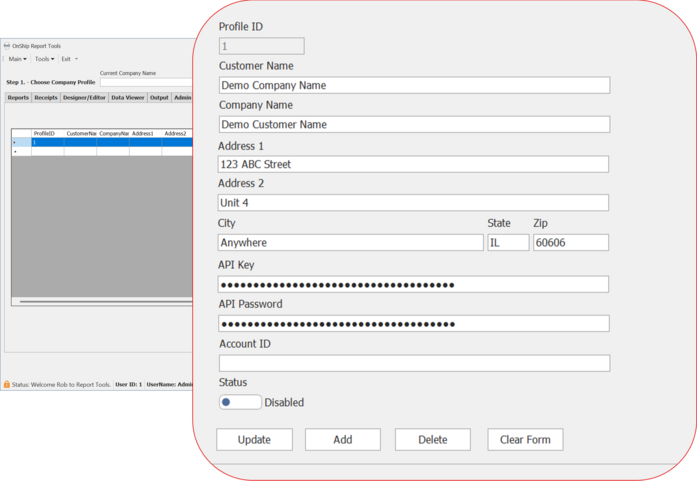Click the Add button
697x481 pixels.
coord(342,439)
